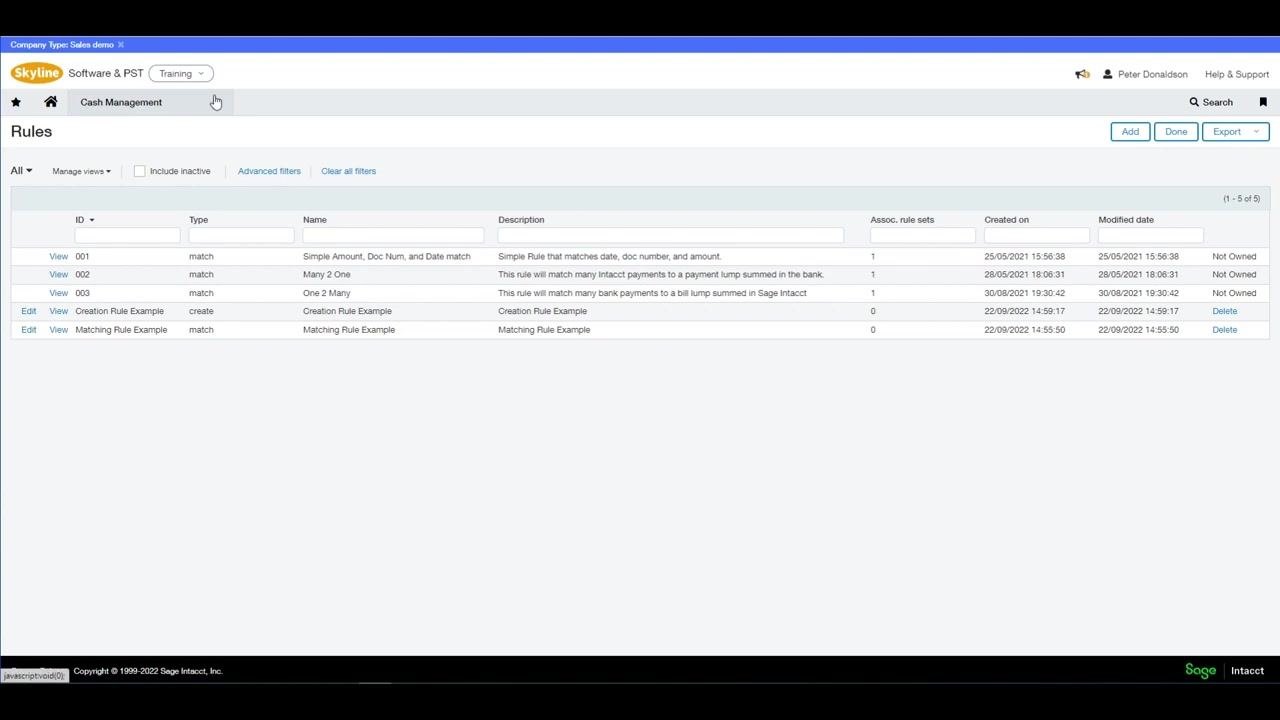
Task: Click the Description column header
Action: [x=521, y=220]
